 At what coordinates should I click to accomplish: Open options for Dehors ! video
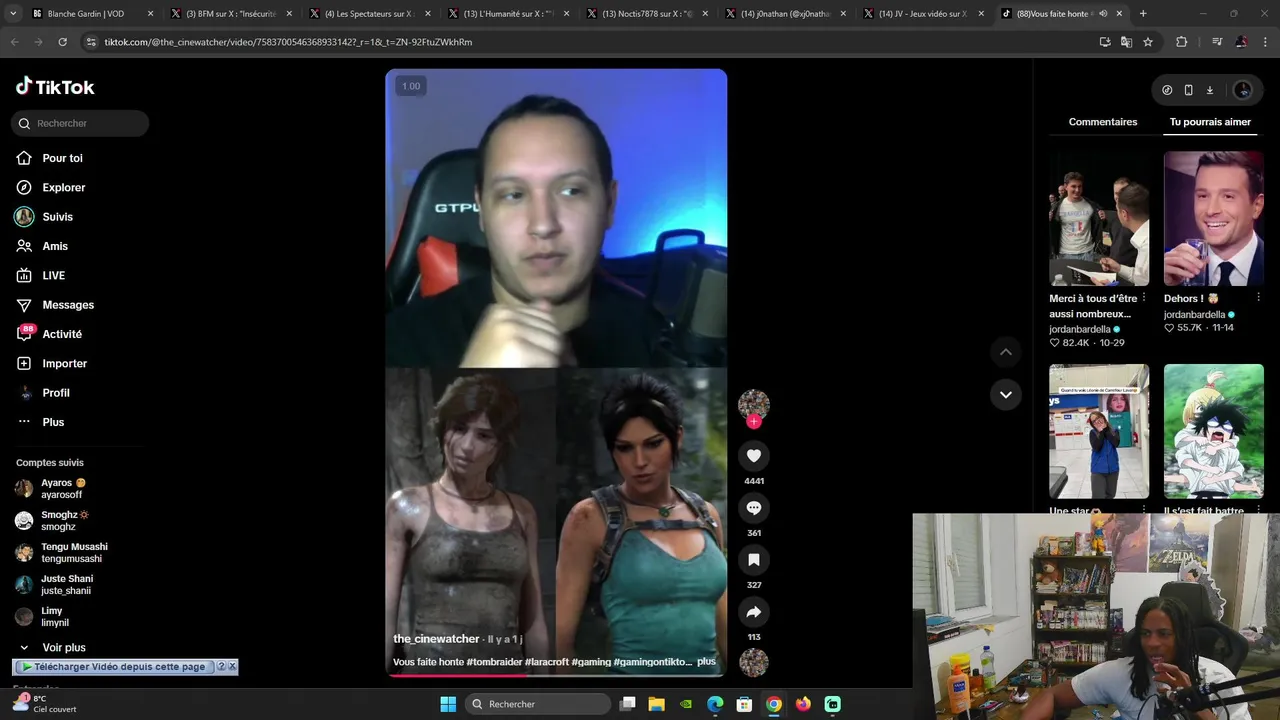point(1258,298)
